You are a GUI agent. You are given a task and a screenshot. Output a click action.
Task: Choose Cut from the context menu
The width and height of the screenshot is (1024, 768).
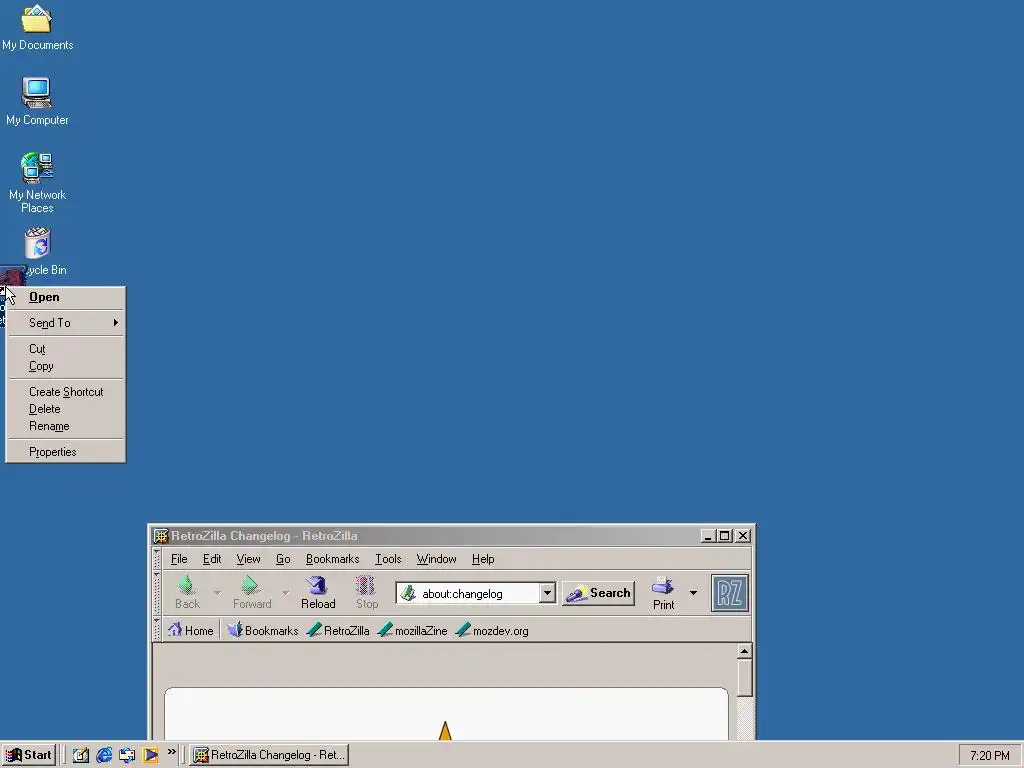(x=65, y=349)
